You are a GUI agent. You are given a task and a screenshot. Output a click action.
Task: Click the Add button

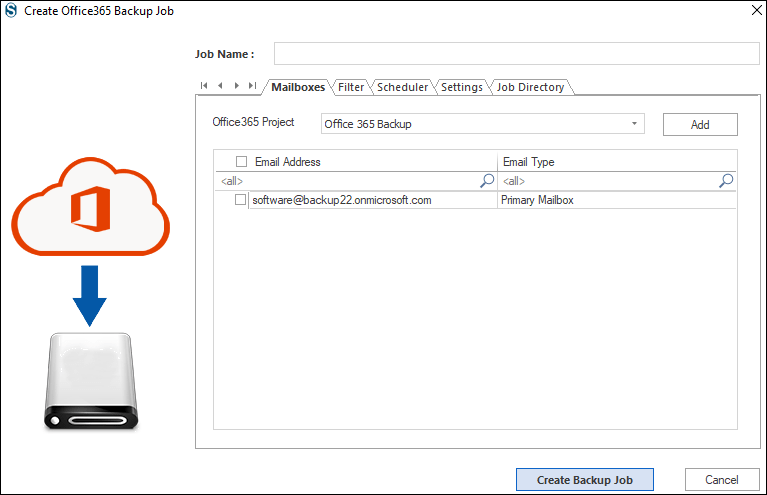(x=700, y=125)
